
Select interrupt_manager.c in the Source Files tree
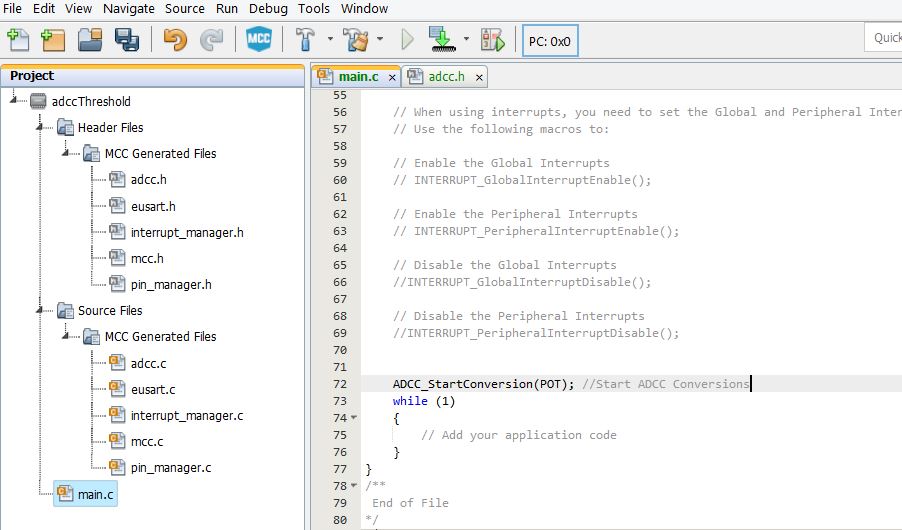point(186,416)
